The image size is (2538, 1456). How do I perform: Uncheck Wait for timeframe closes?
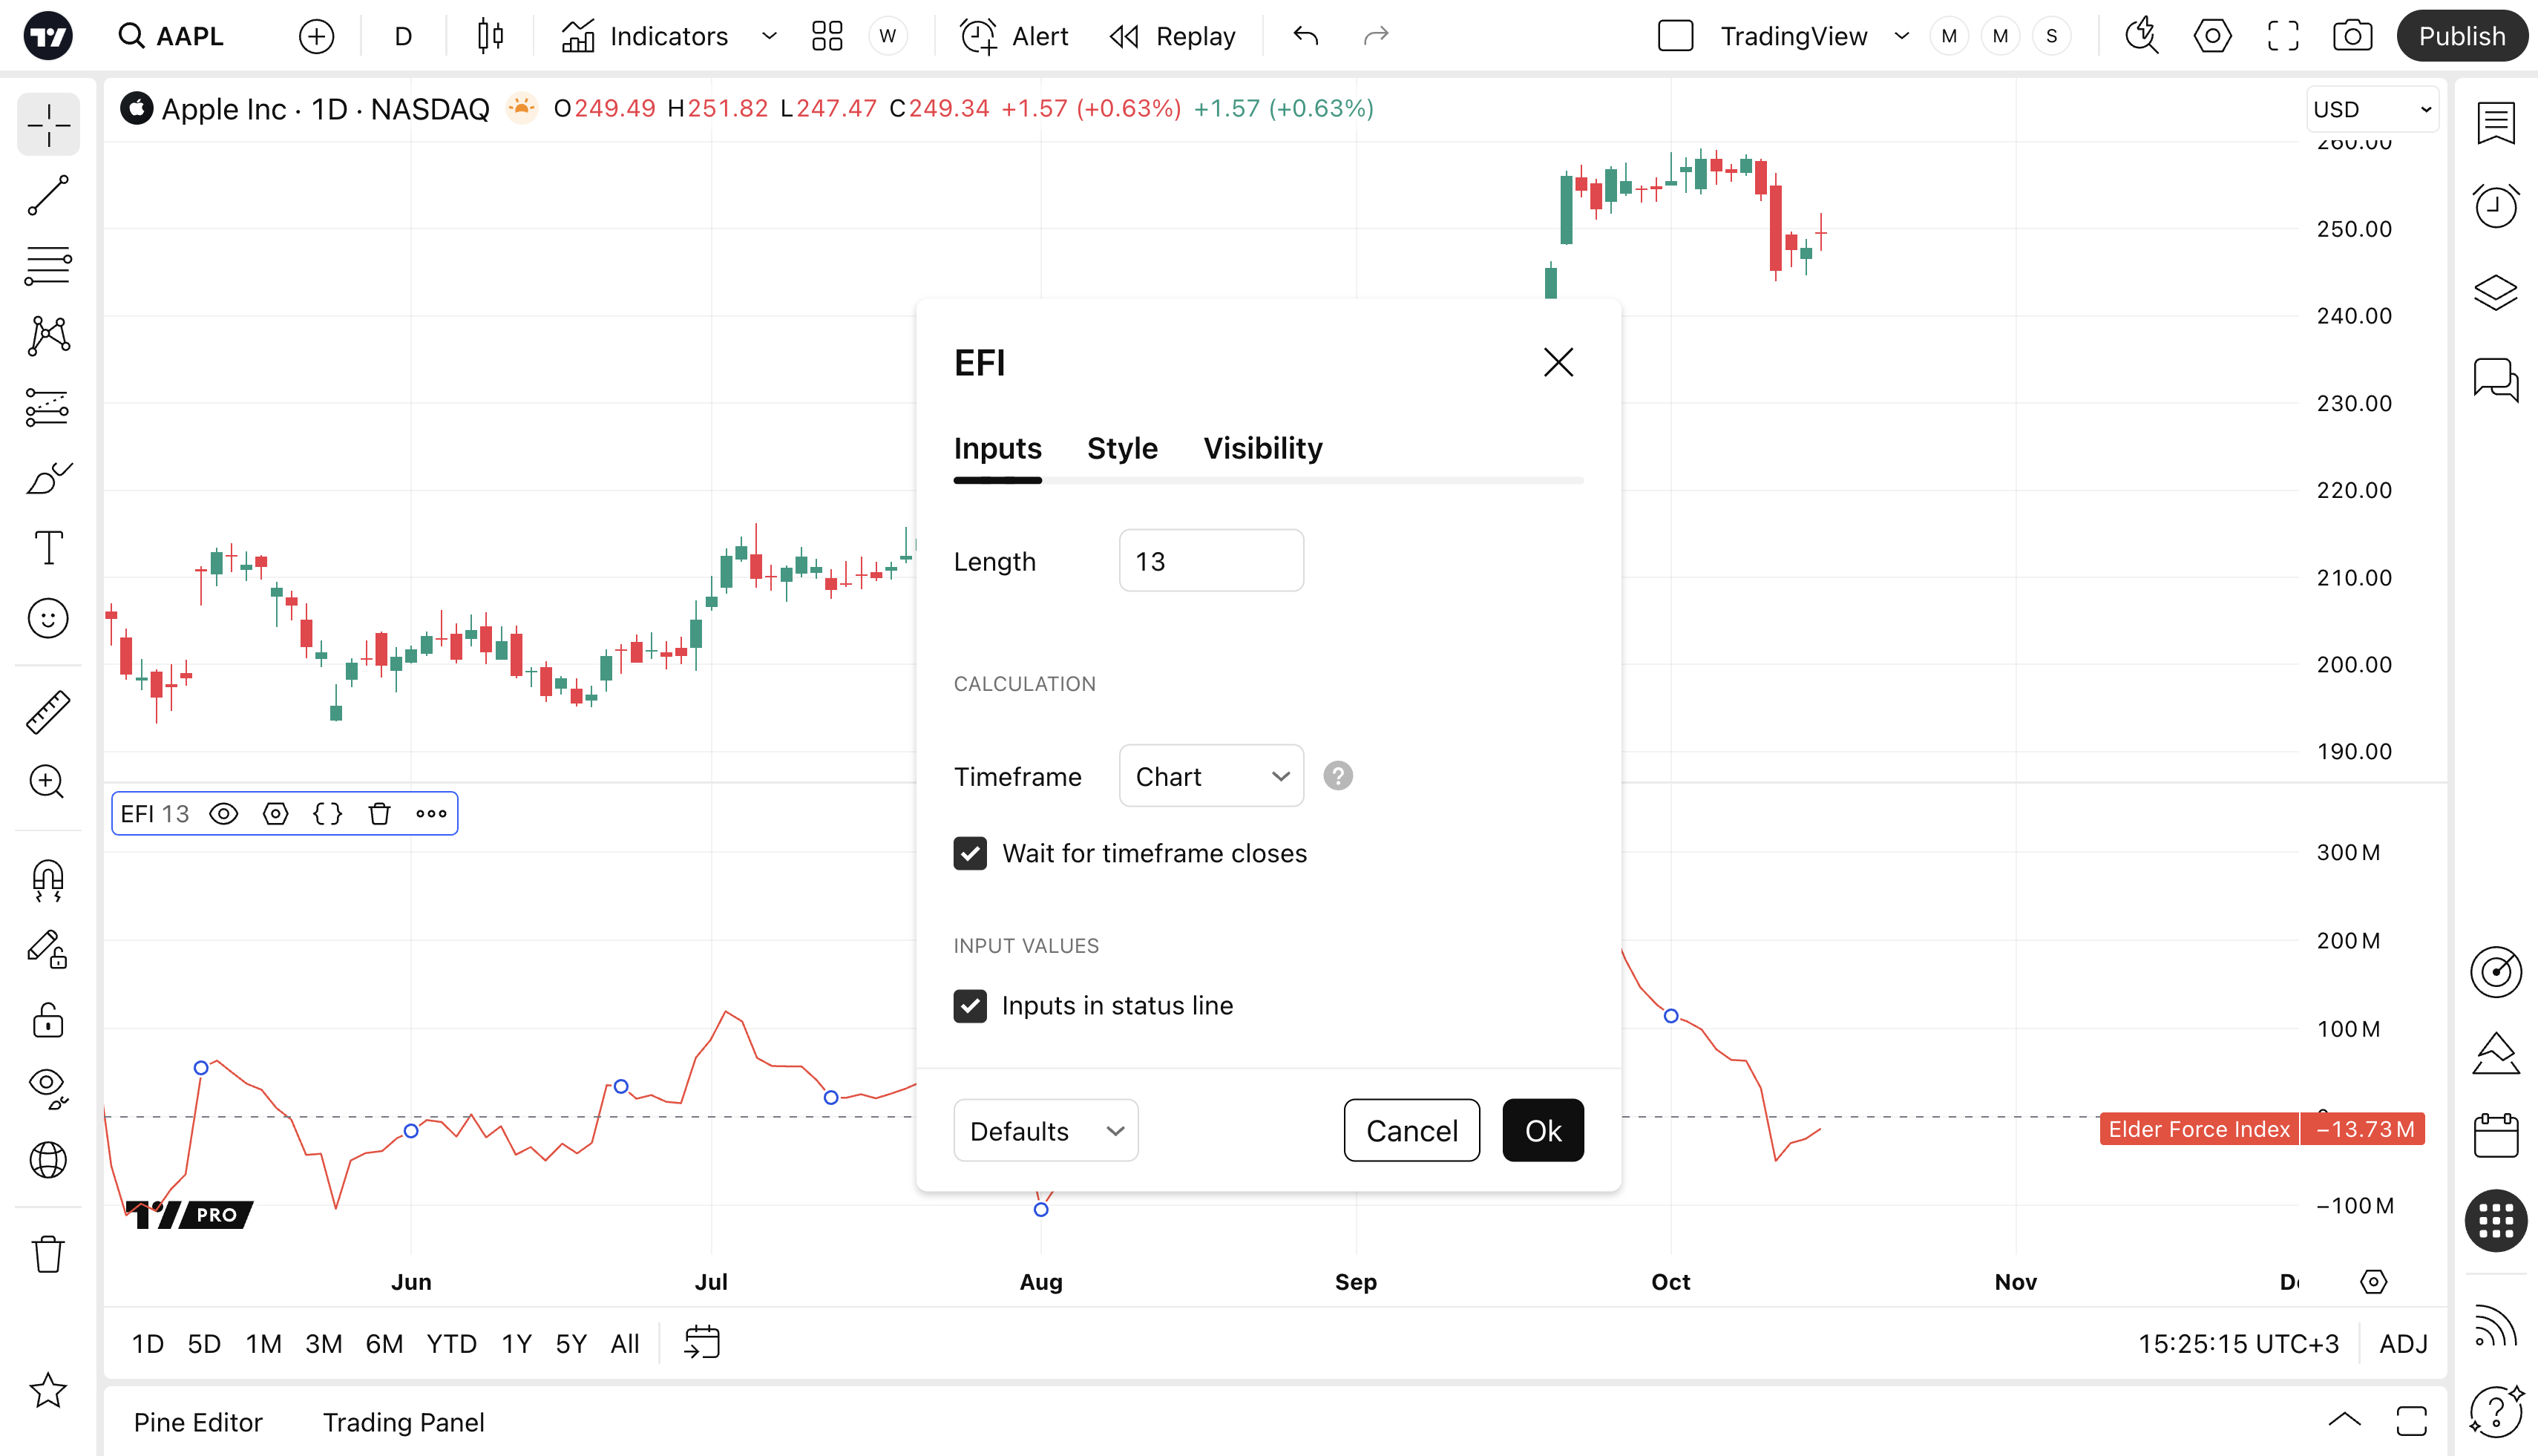[970, 854]
